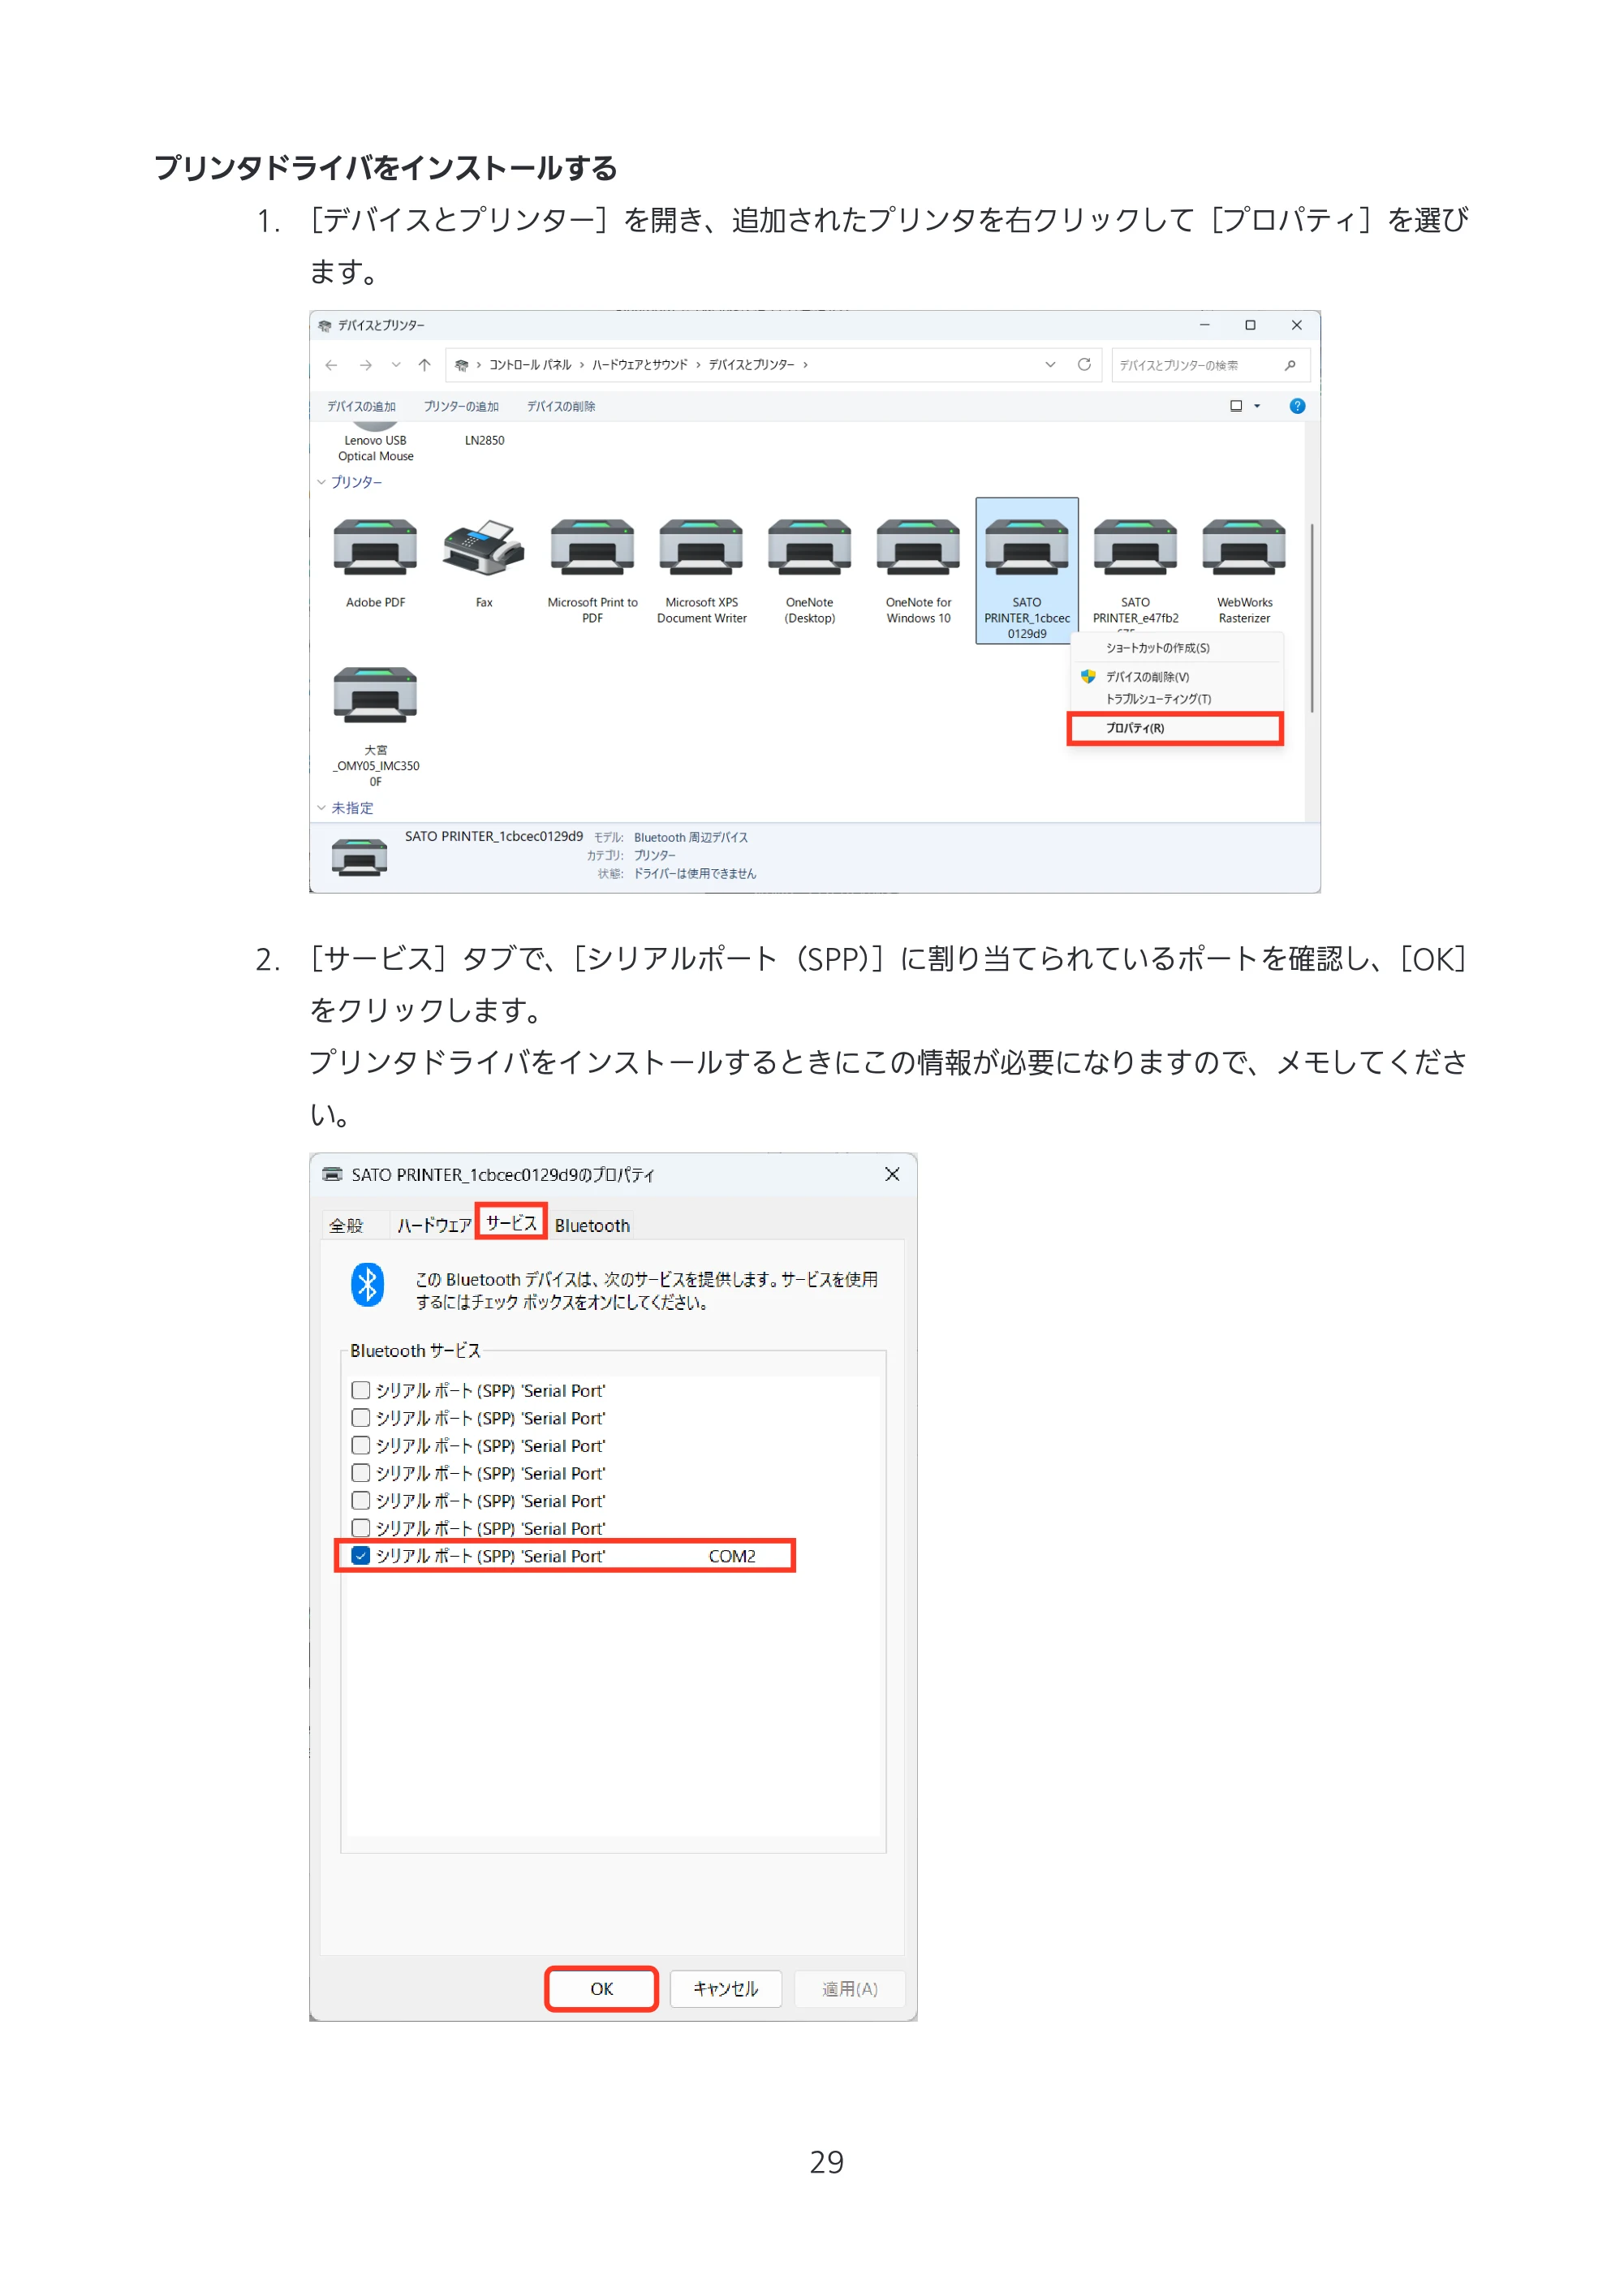Check the third シリアルポート (SPP) checkbox
The height and width of the screenshot is (2296, 1624).
click(x=361, y=1445)
